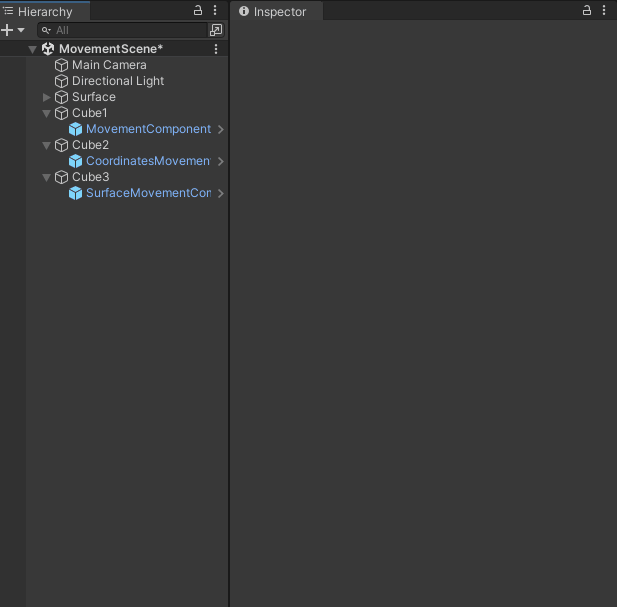Click MovementComponent prefab icon
617x607 pixels.
coord(76,129)
